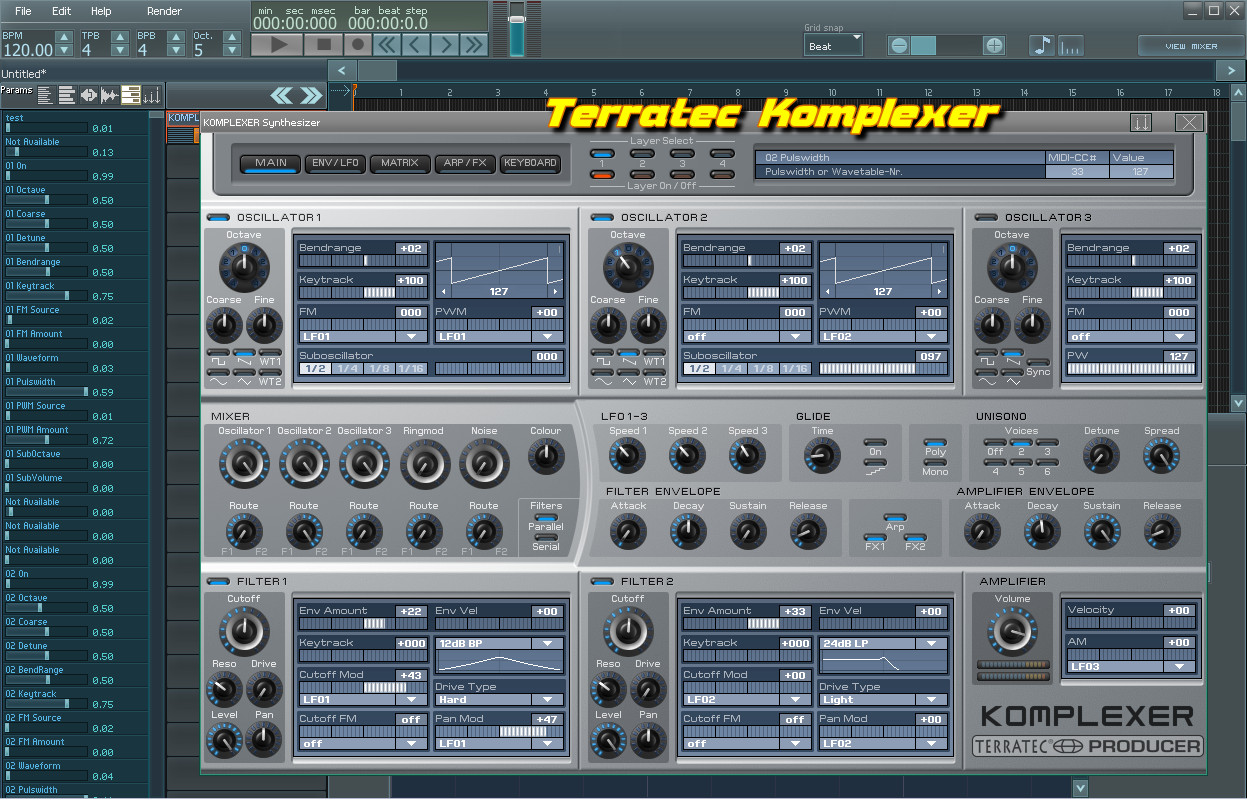Switch to the ENV / LFO tab
Screen dimensions: 1247x800
[x=335, y=163]
